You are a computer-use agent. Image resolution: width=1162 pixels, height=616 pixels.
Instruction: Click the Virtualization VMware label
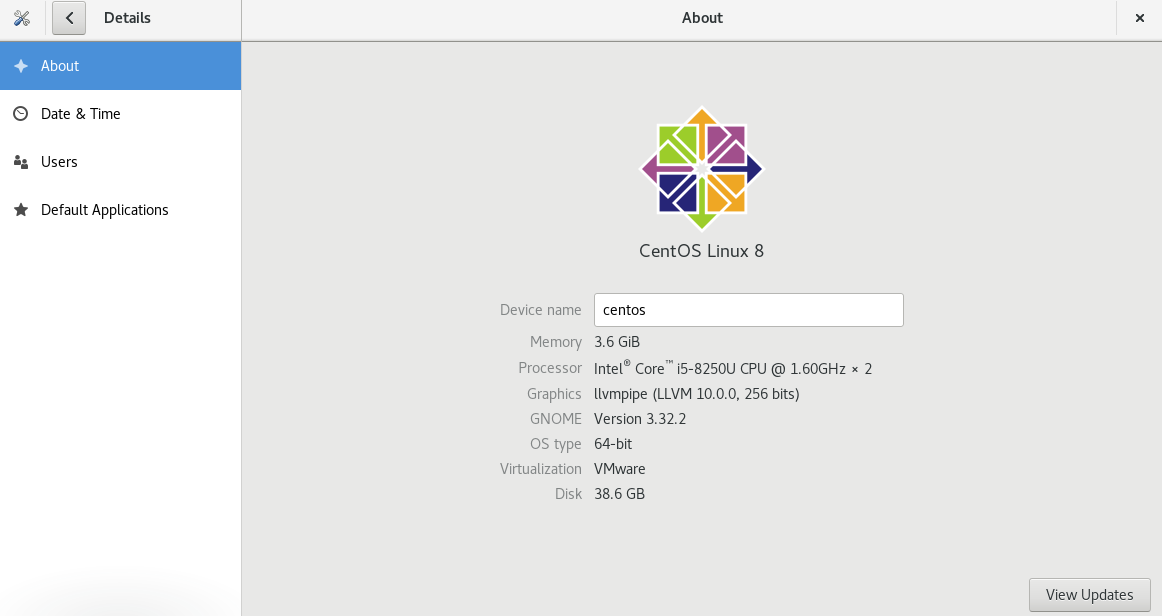point(619,468)
